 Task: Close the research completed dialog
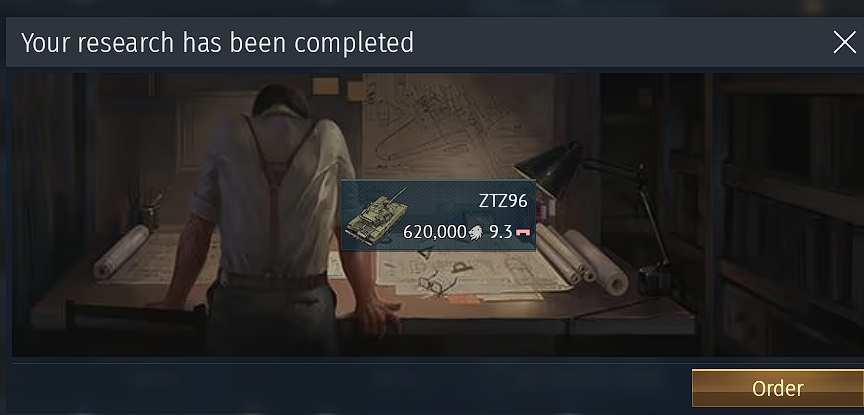click(844, 42)
